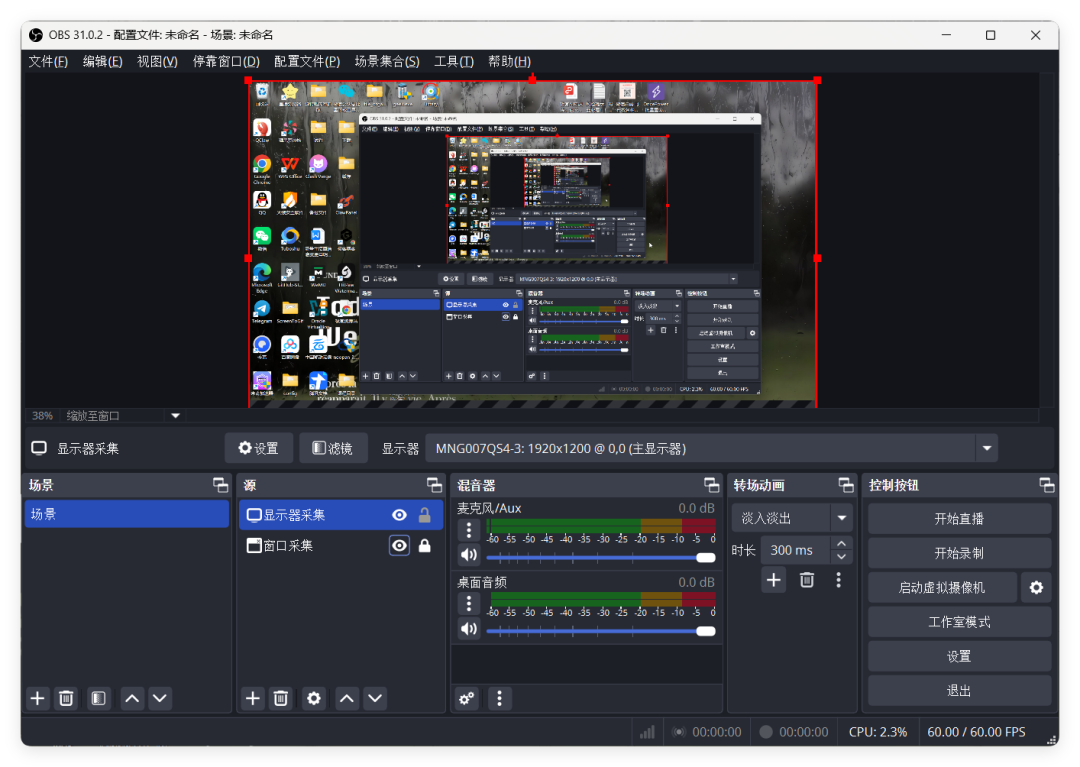Delete selected scene with trash icon
The image size is (1080, 767).
click(66, 698)
